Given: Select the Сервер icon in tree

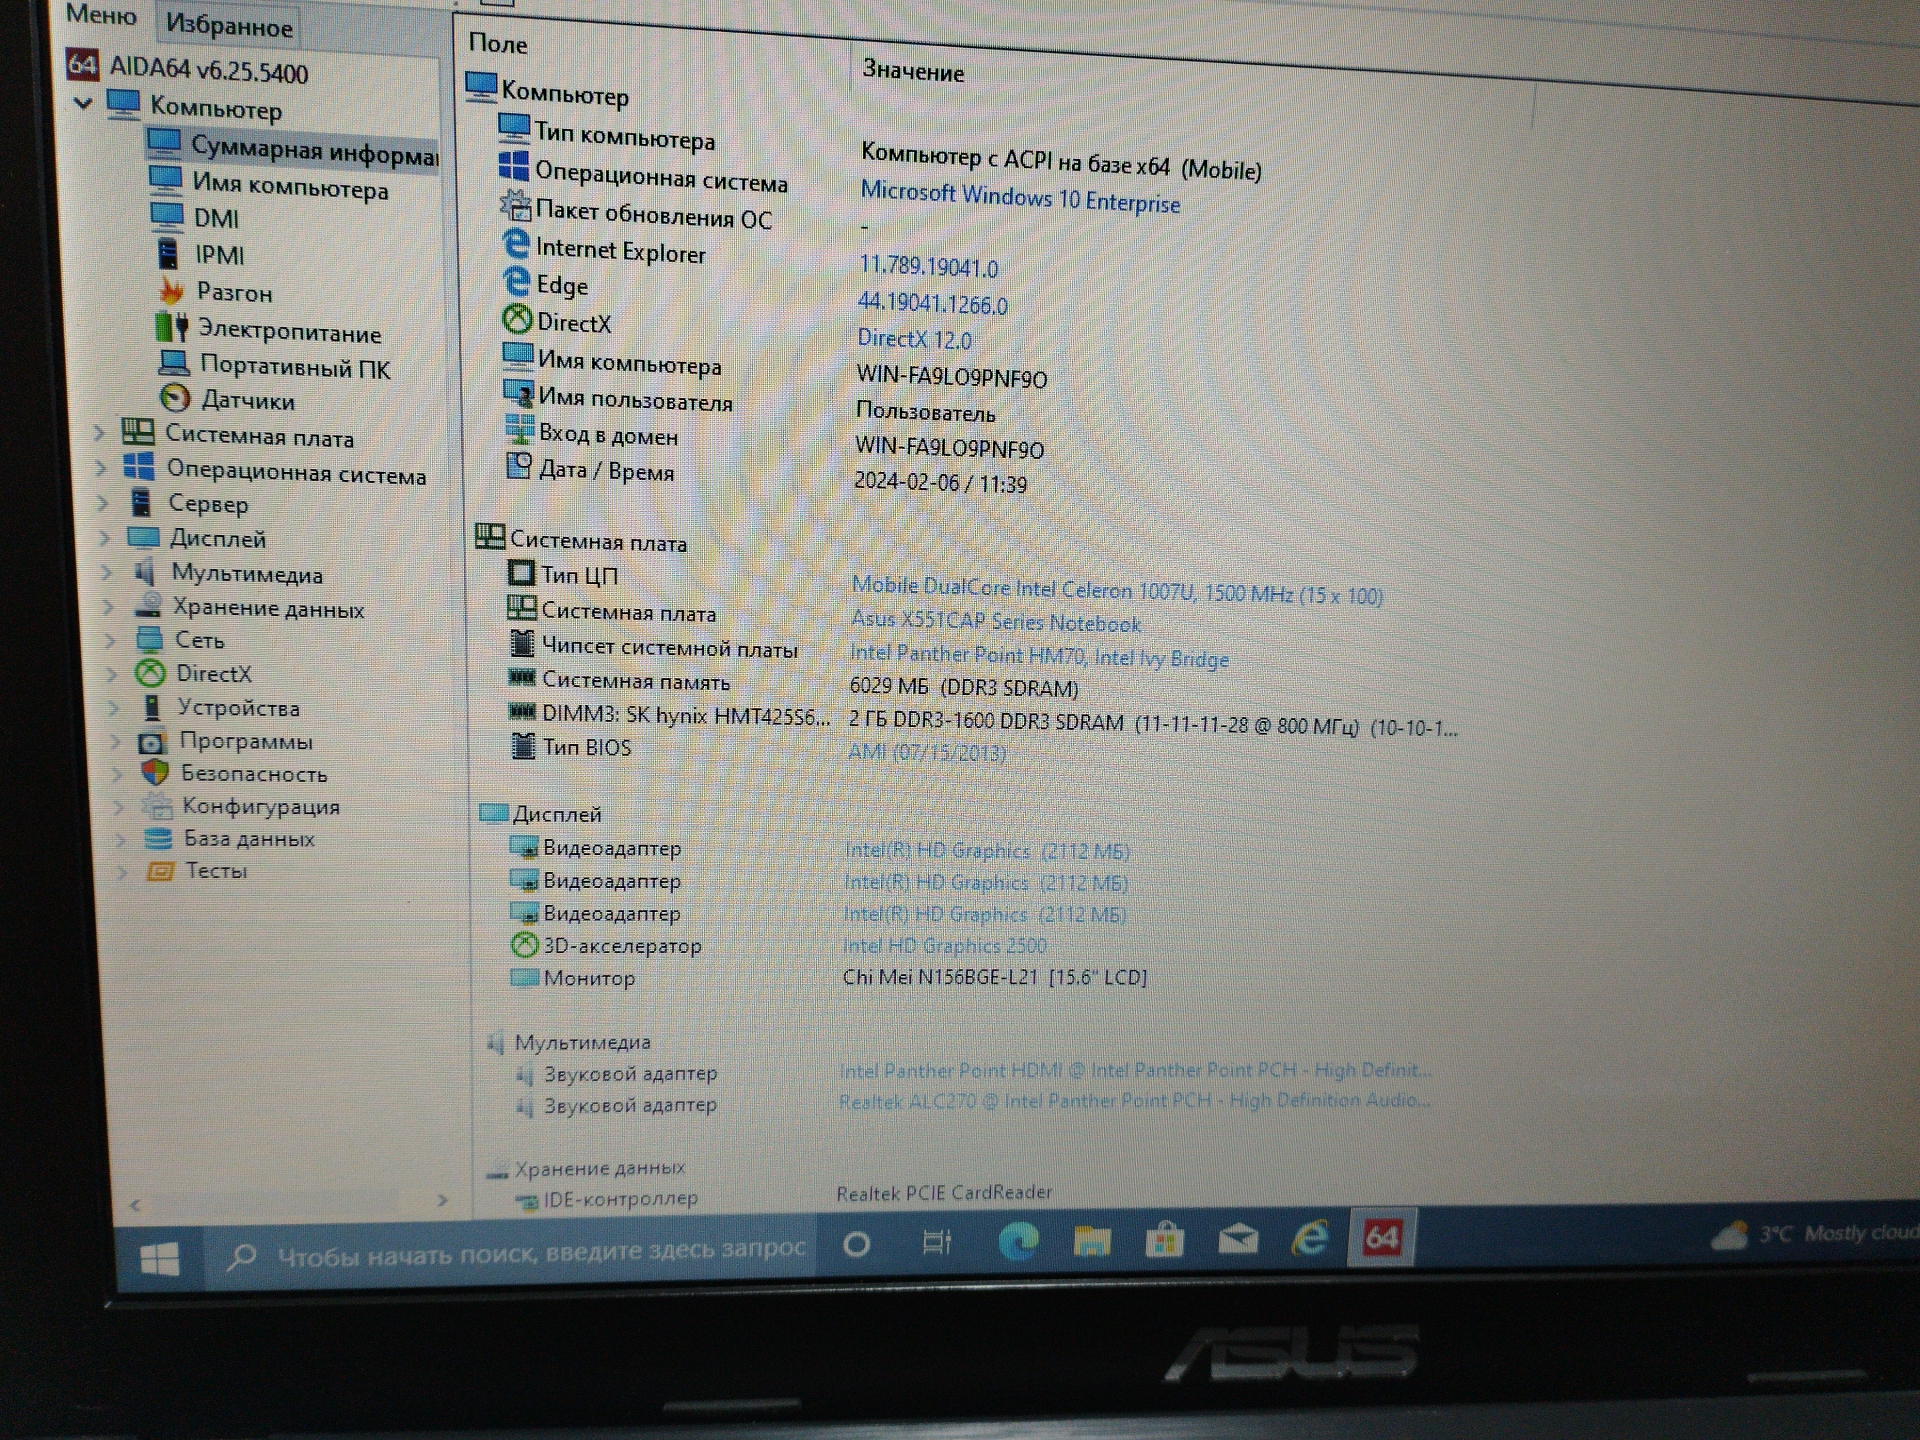Looking at the screenshot, I should point(142,501).
